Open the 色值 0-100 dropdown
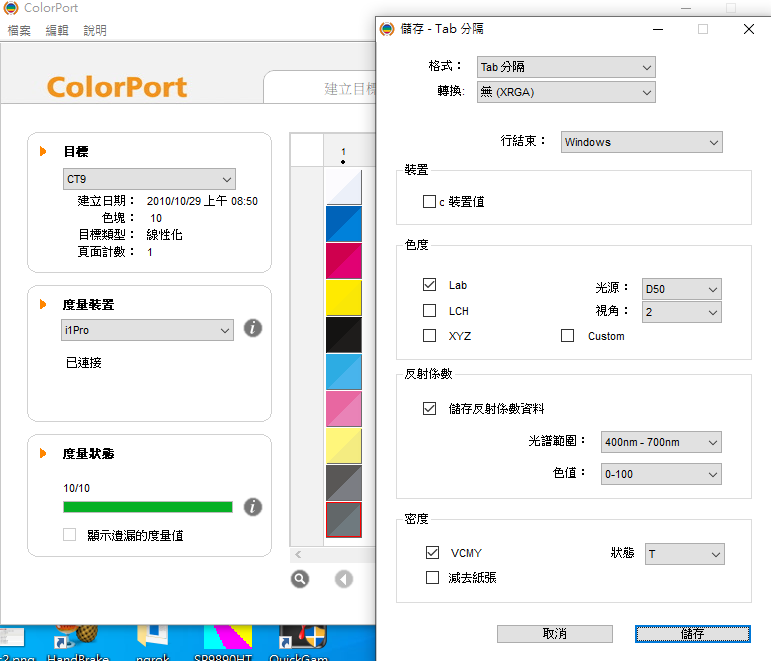 coord(661,474)
